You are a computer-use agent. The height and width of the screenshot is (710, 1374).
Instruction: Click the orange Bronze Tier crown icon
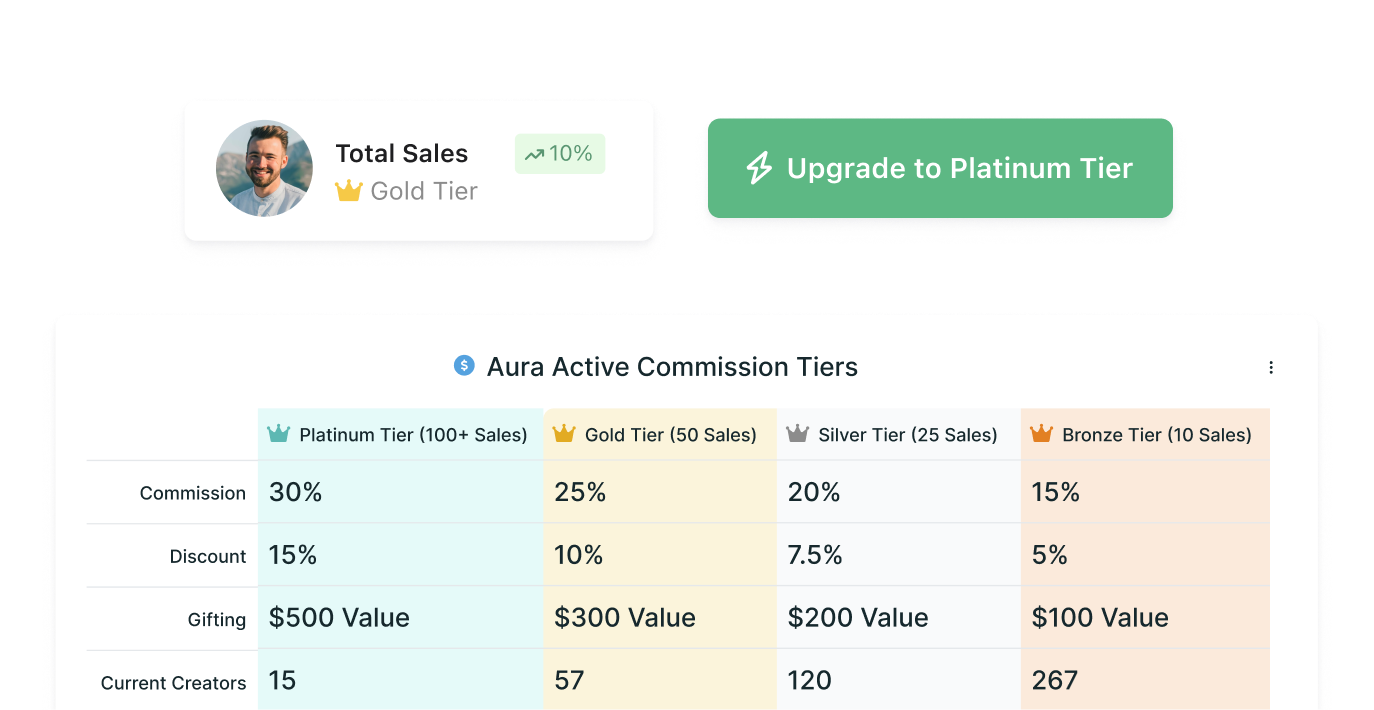[1041, 434]
